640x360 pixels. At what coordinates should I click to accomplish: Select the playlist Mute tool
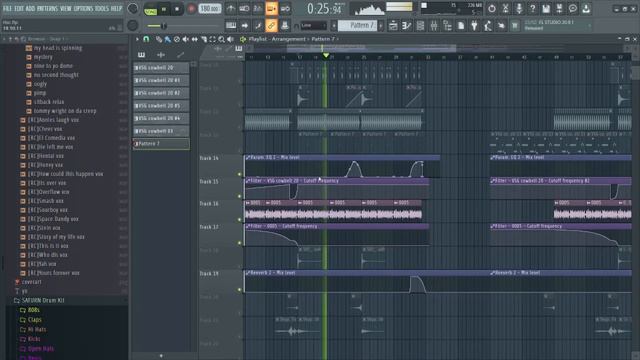(186, 39)
